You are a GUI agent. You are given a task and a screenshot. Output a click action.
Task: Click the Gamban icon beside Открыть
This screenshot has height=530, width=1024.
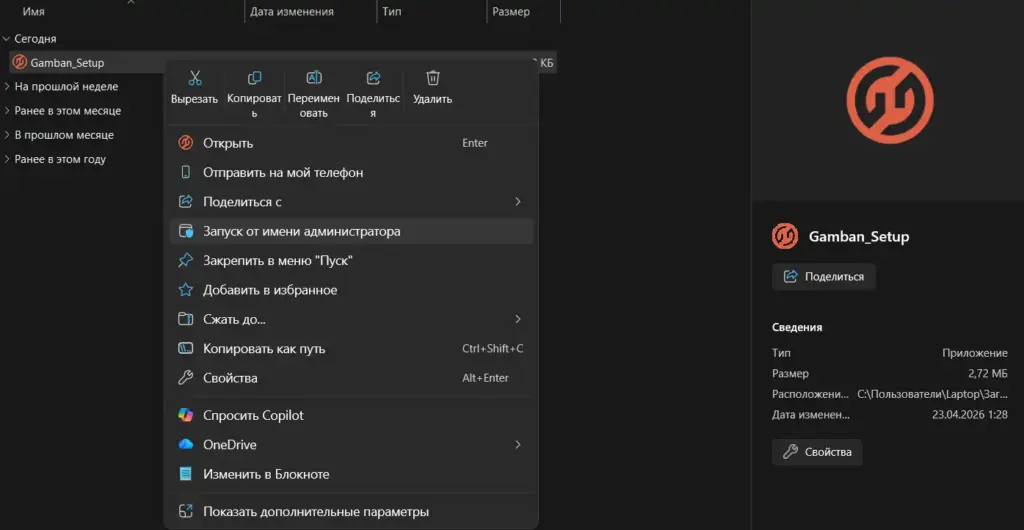click(x=185, y=143)
